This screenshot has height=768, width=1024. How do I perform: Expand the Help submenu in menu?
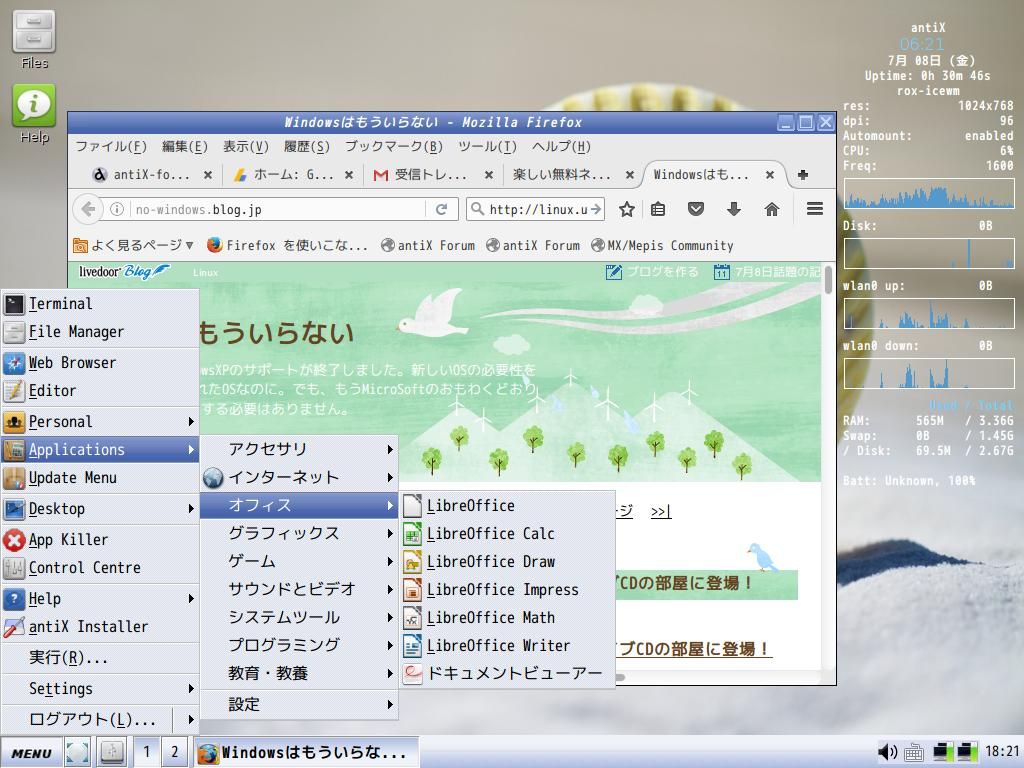100,598
